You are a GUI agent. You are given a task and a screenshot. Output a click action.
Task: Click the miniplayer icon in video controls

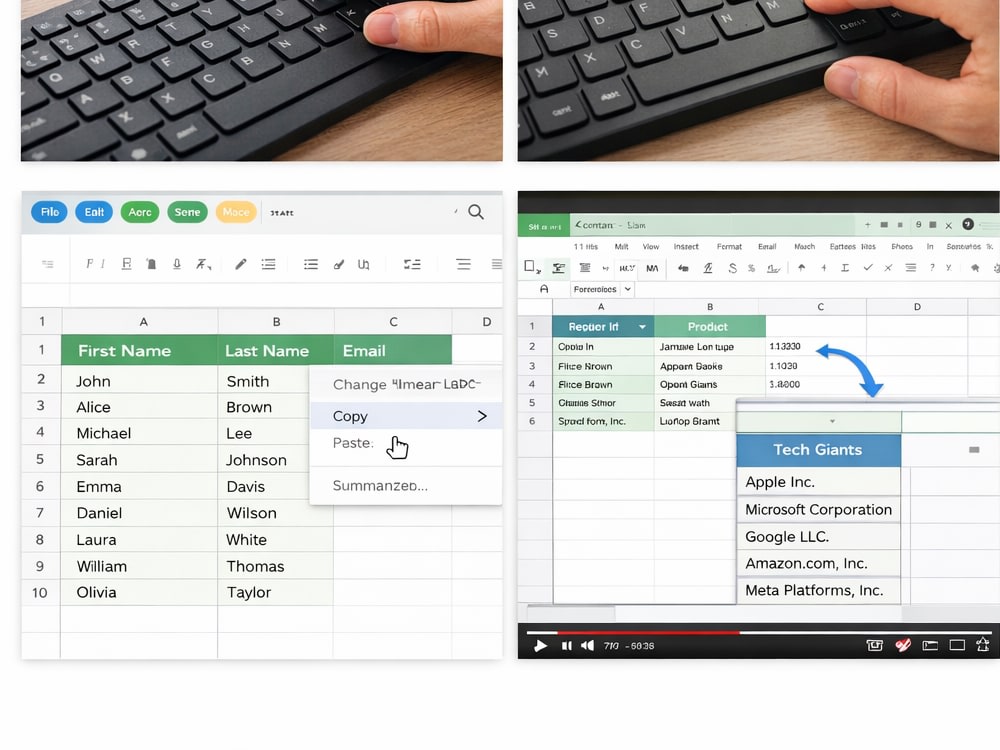[x=930, y=645]
